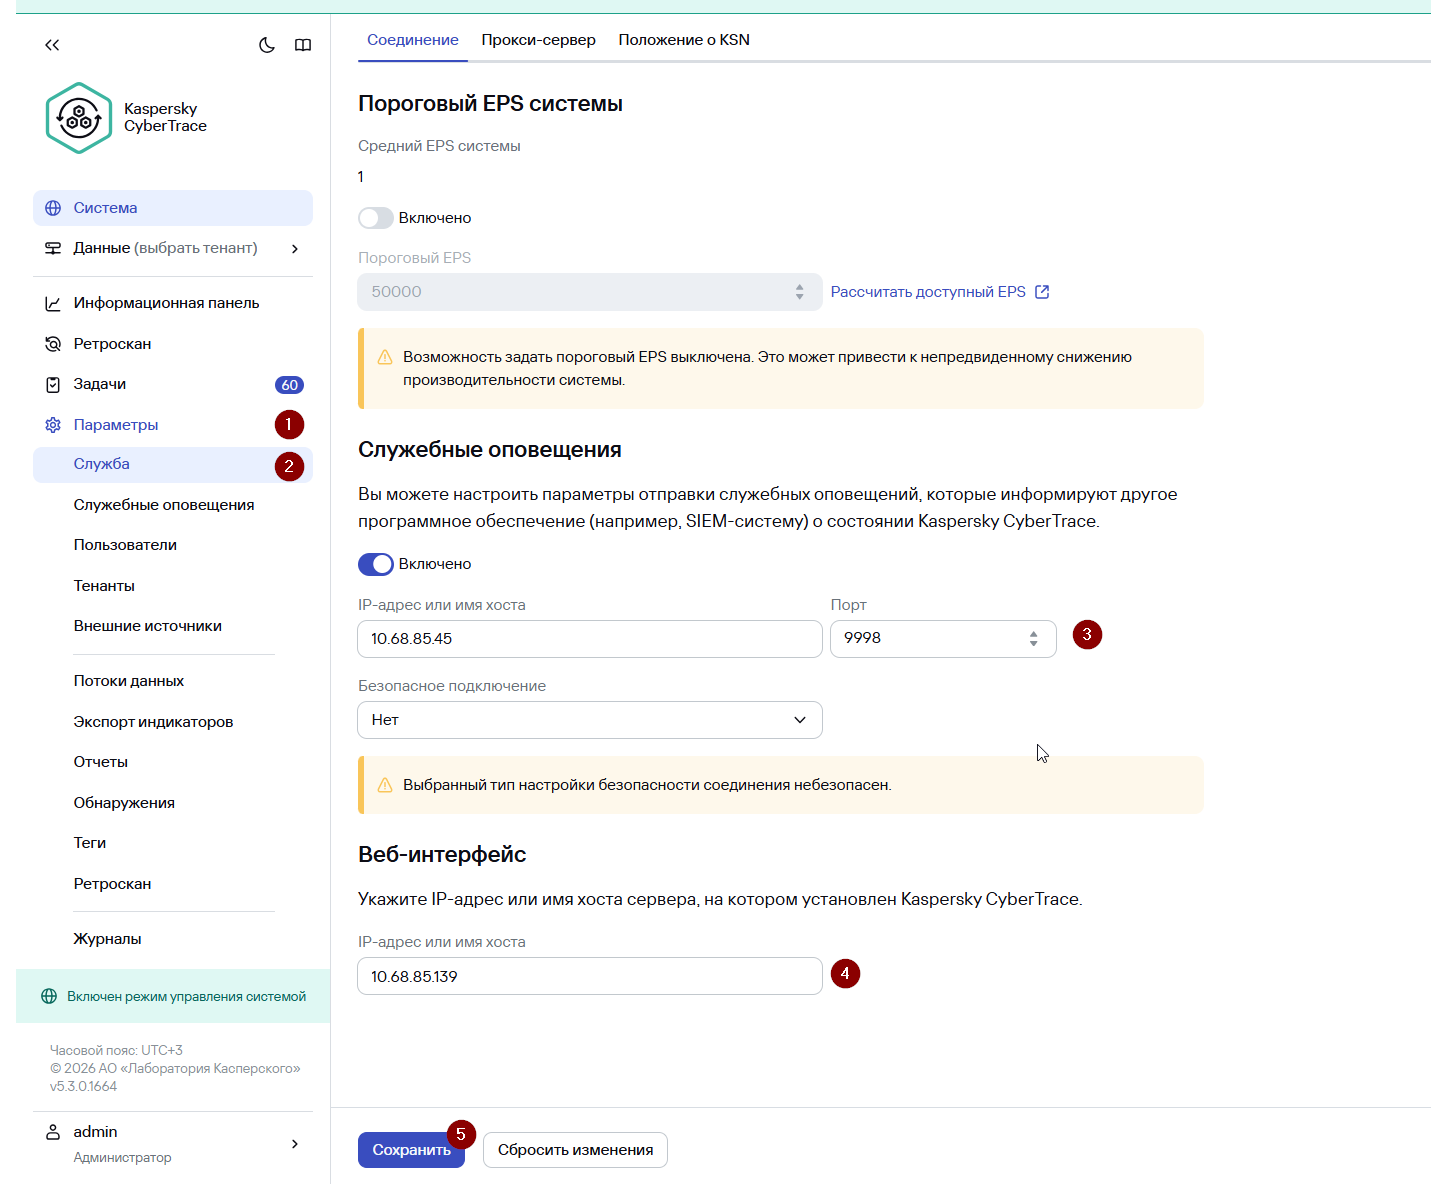Image resolution: width=1431 pixels, height=1184 pixels.
Task: Click the Включен режим управления системой banner text
Action: (x=187, y=996)
